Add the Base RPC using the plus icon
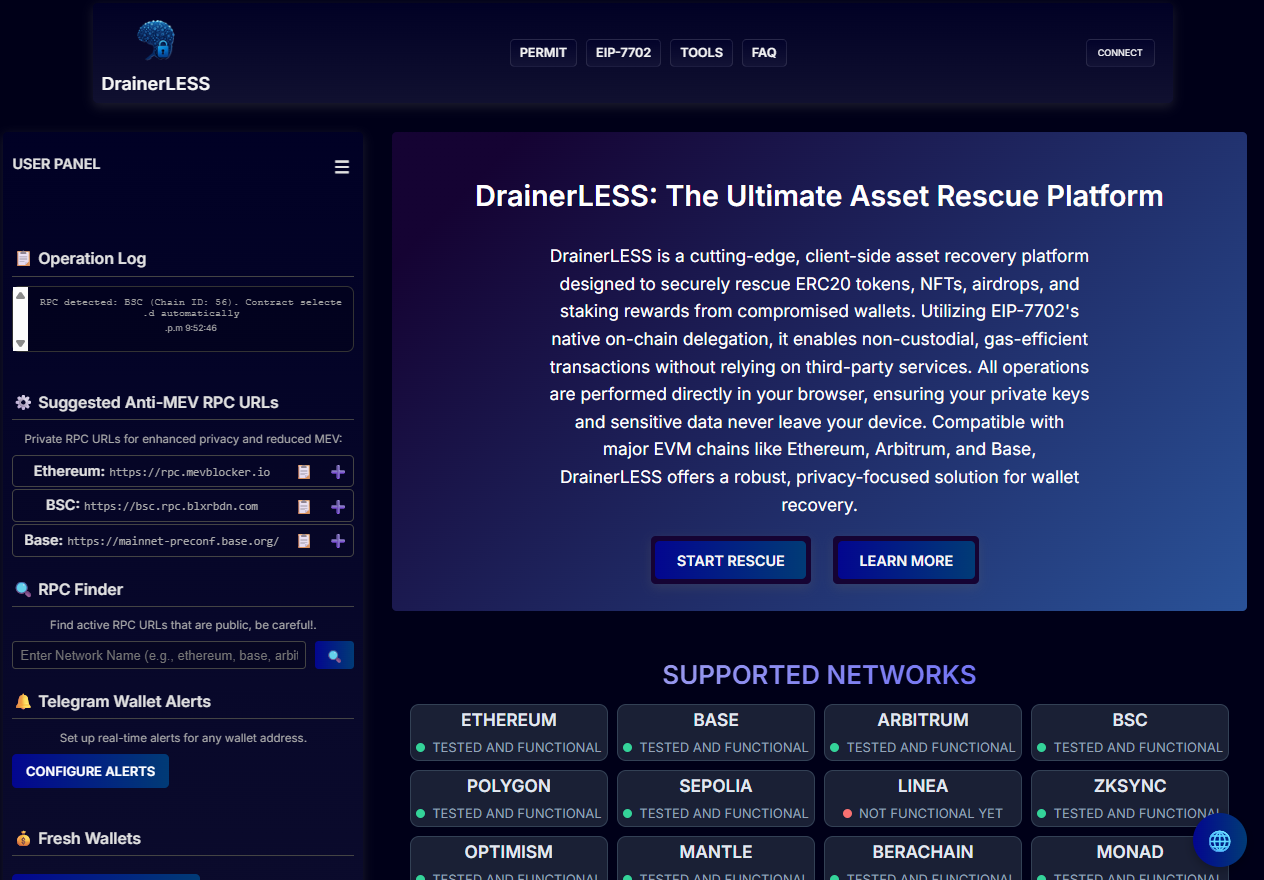1264x880 pixels. click(337, 540)
